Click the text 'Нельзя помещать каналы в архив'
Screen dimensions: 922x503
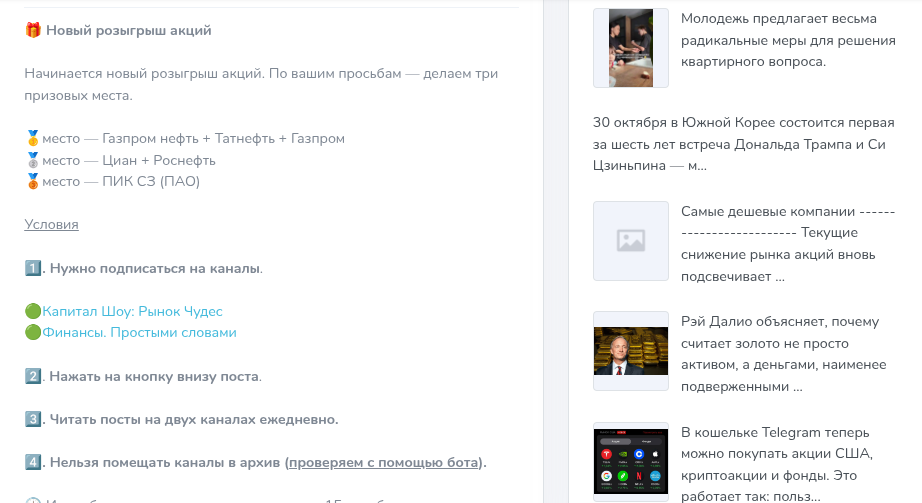(165, 462)
